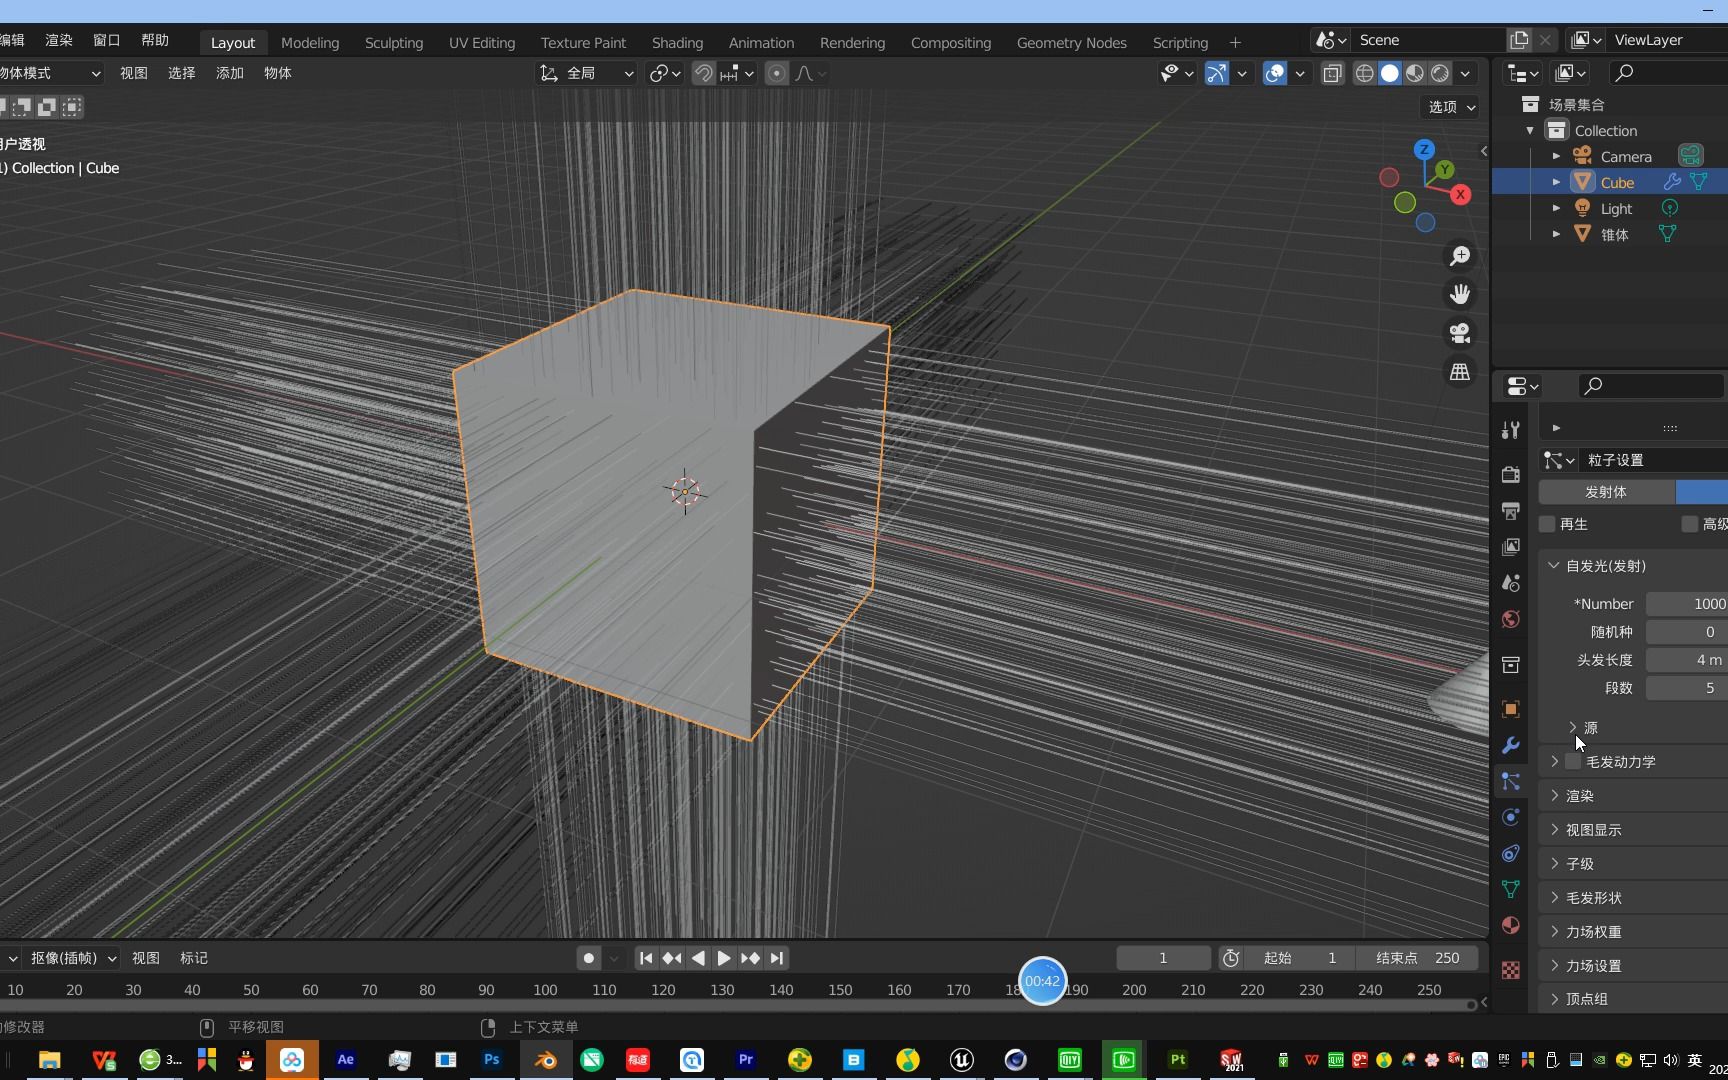Viewport: 1728px width, 1080px height.
Task: Expand the Cube item in the outliner
Action: click(x=1556, y=181)
